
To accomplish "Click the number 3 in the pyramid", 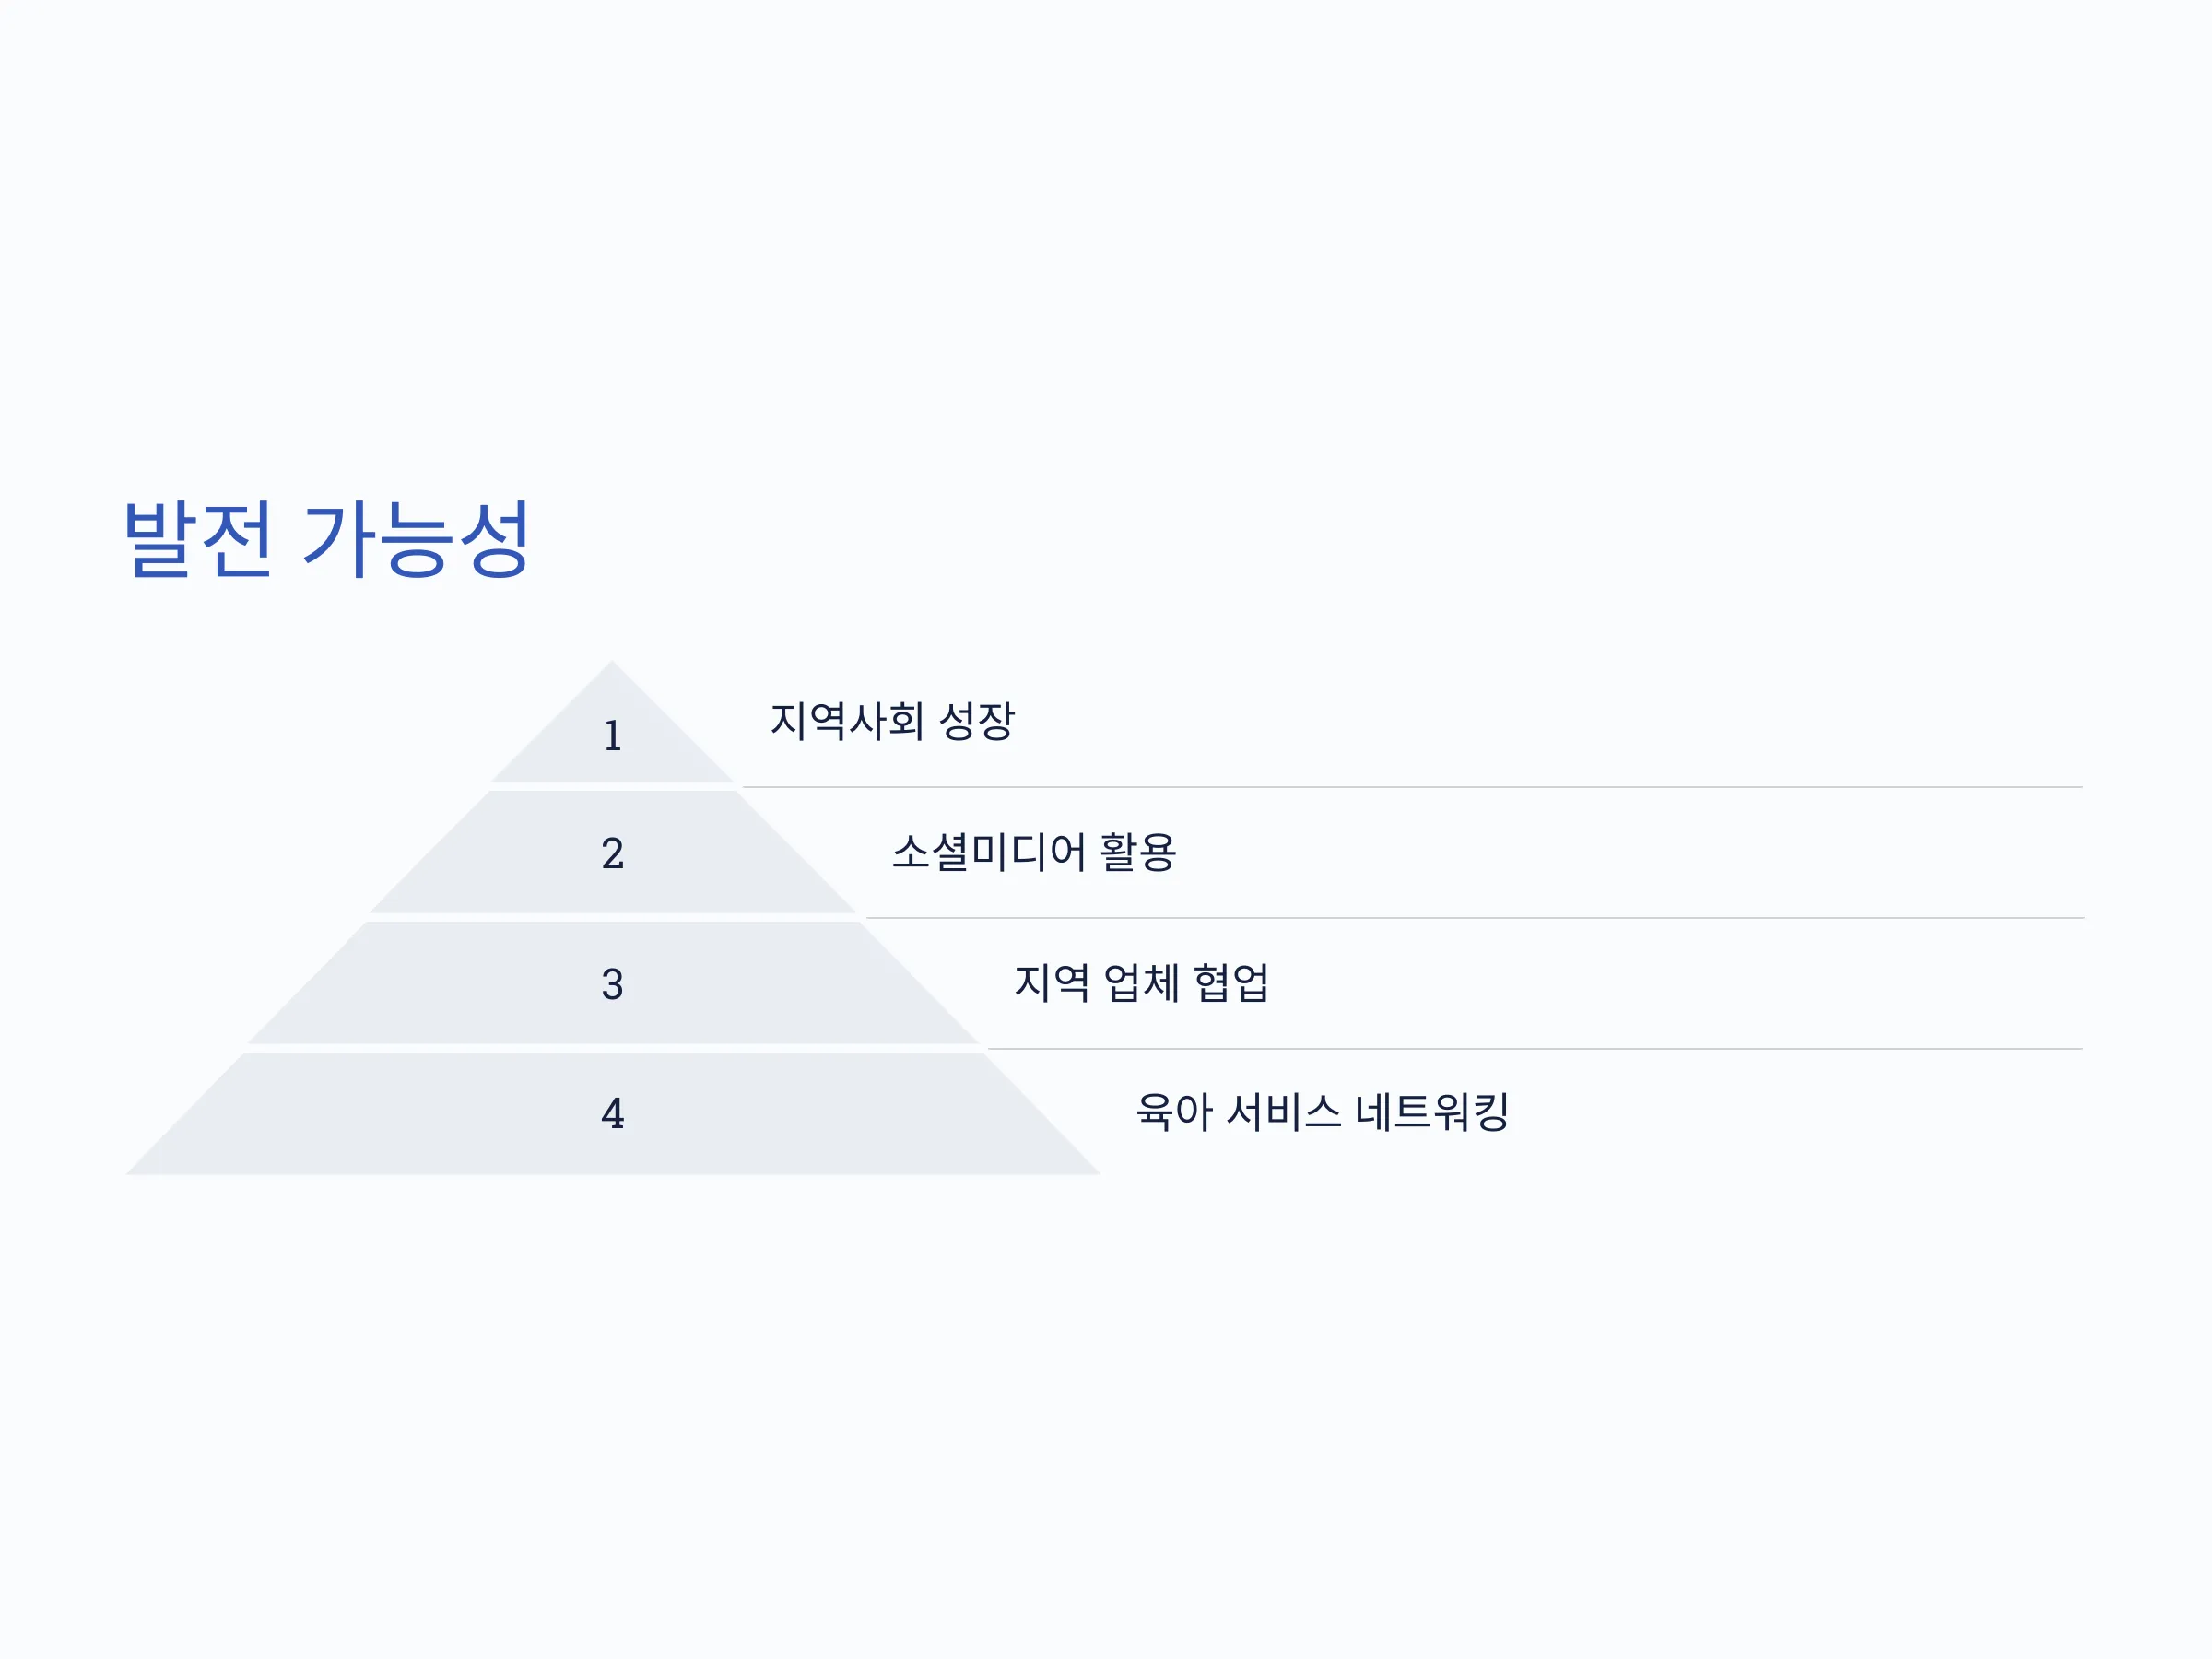I will [613, 984].
